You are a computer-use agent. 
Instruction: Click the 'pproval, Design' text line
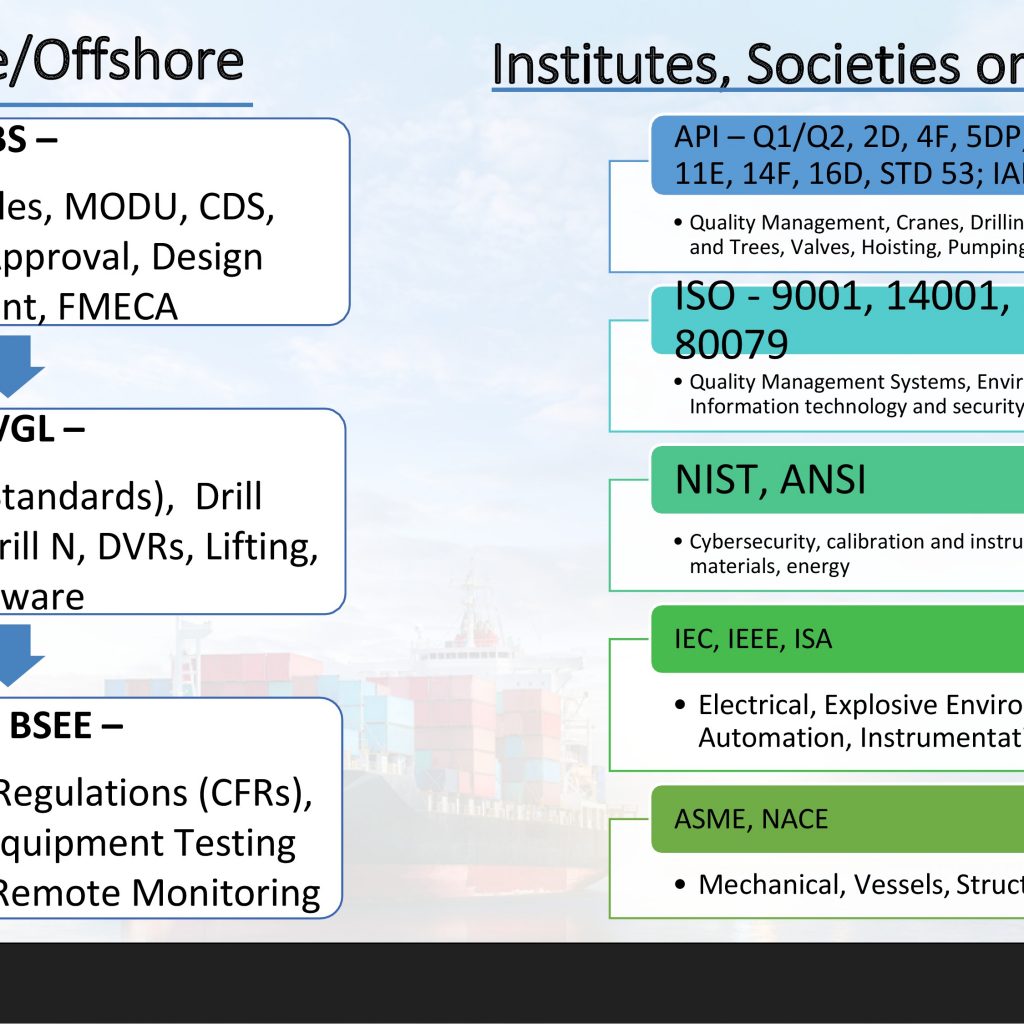coord(131,257)
